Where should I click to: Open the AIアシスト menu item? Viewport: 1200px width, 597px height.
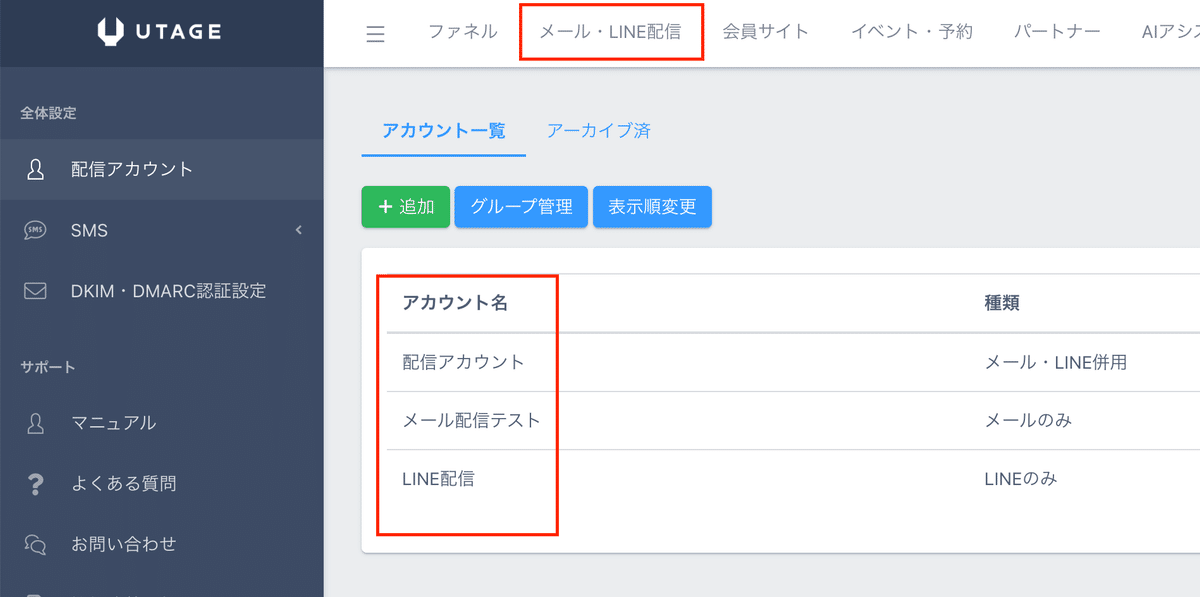1171,32
